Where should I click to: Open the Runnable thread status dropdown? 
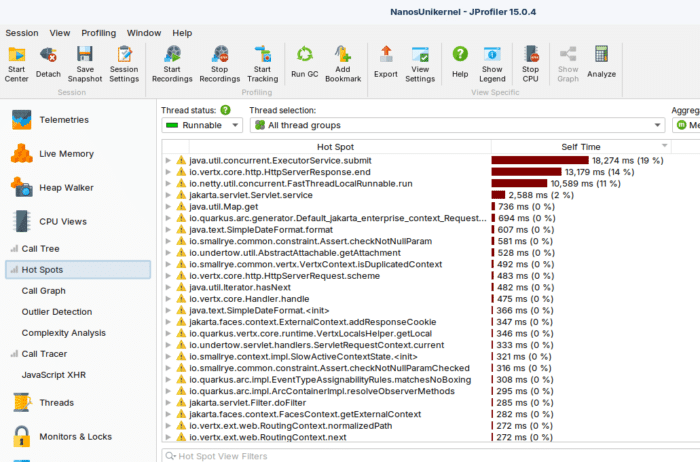point(202,125)
